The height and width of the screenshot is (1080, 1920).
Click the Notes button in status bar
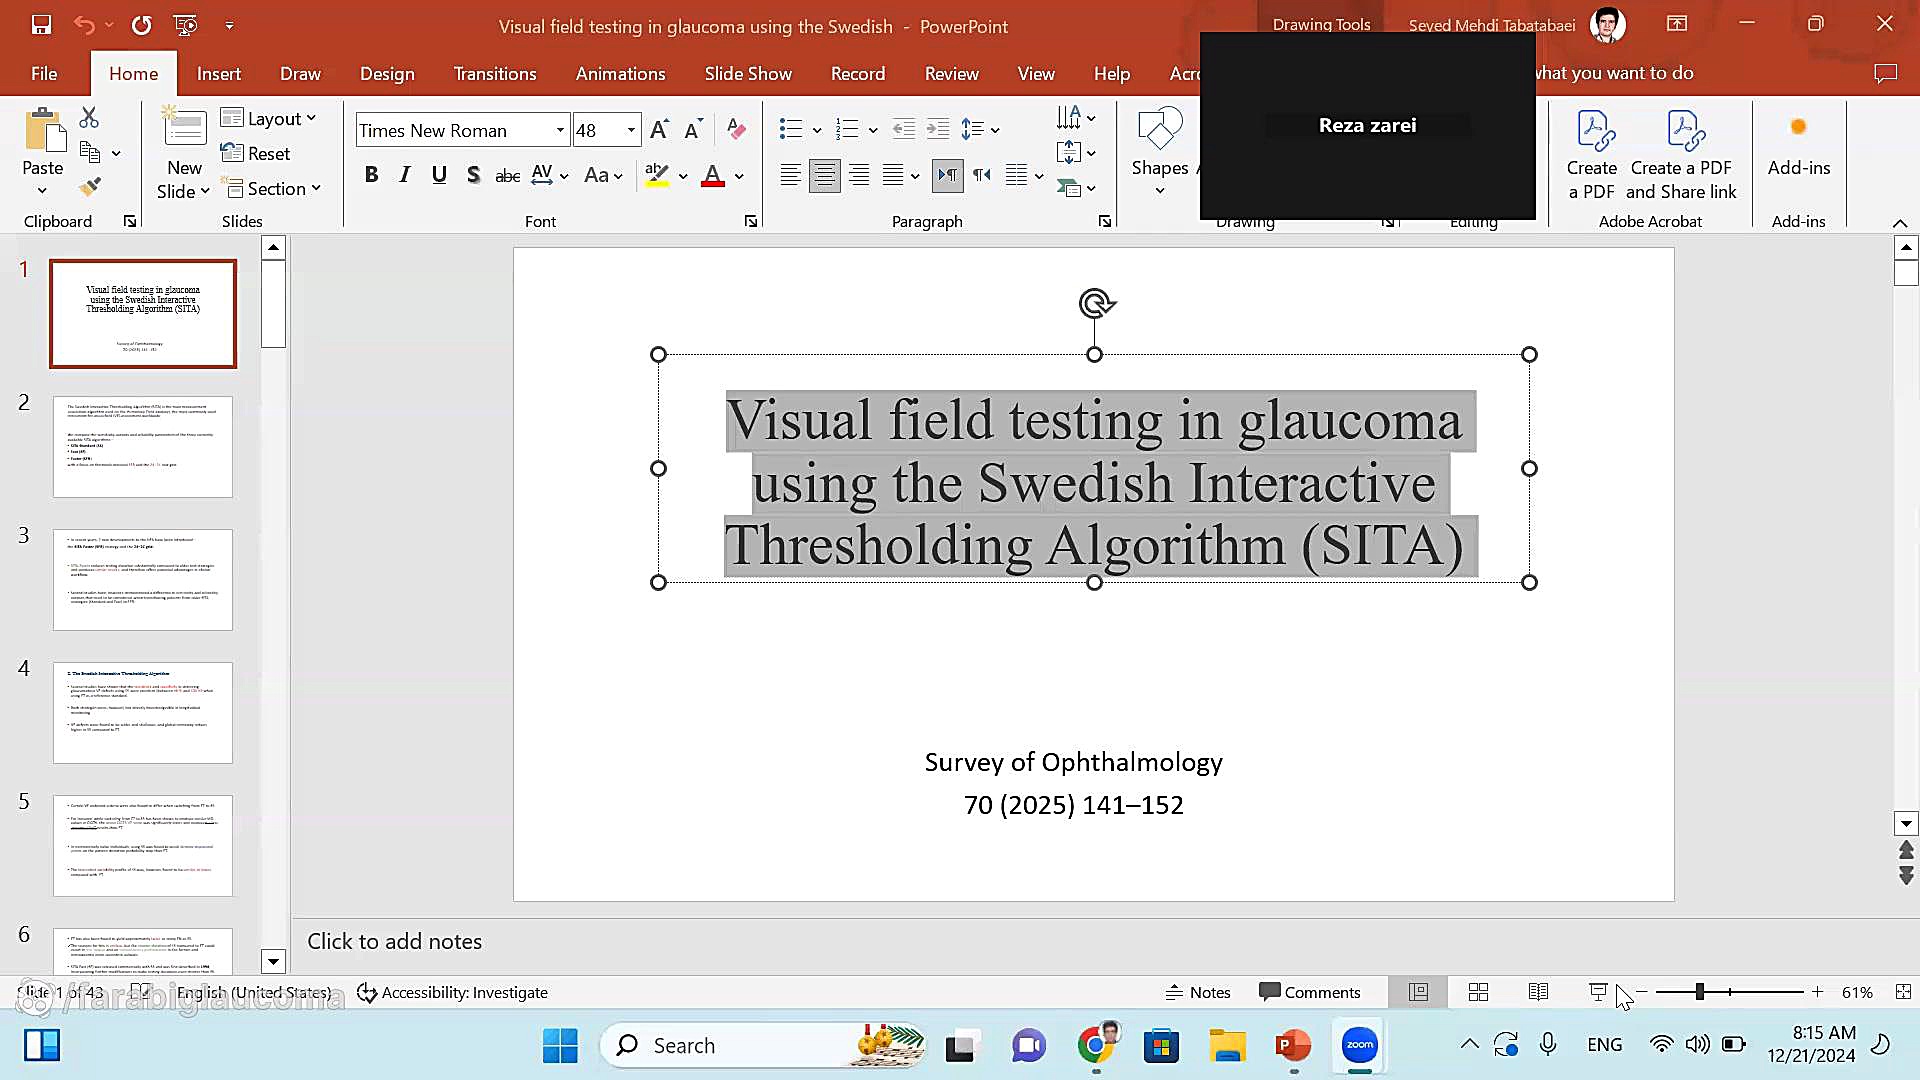tap(1197, 992)
